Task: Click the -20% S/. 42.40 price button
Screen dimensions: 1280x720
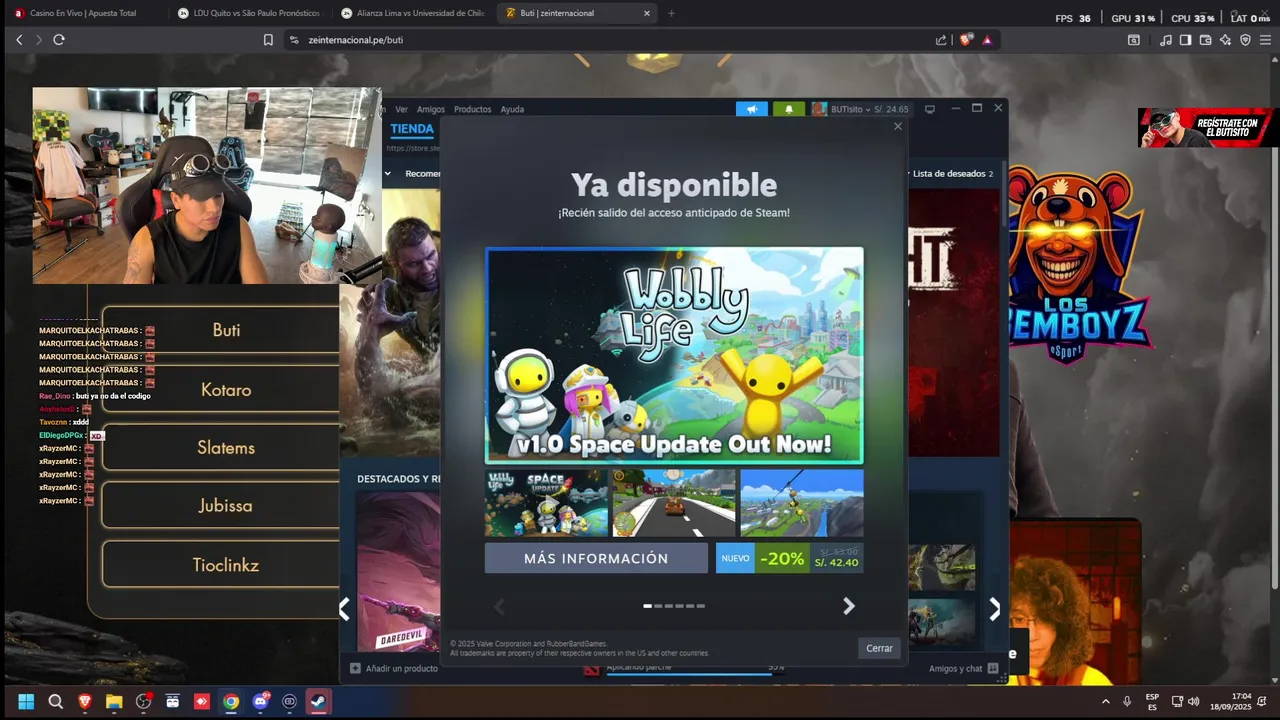Action: 789,558
